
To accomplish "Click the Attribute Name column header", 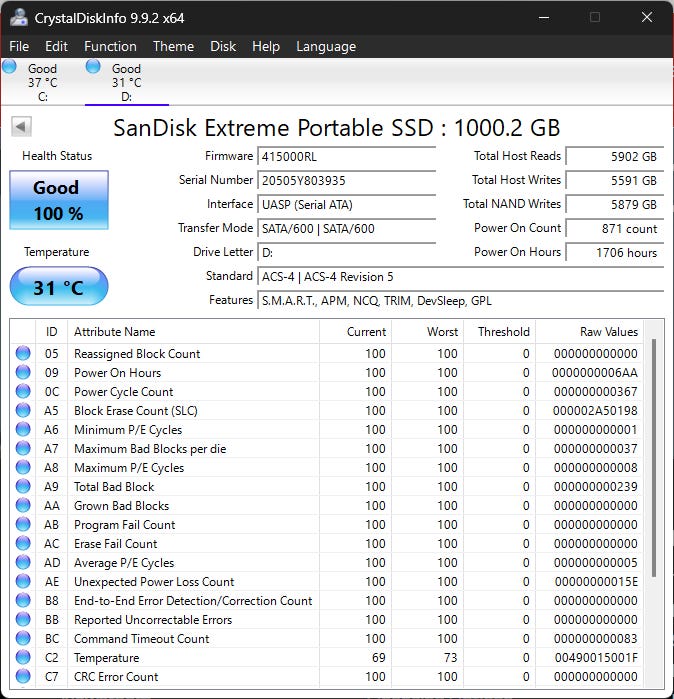I will [x=193, y=332].
